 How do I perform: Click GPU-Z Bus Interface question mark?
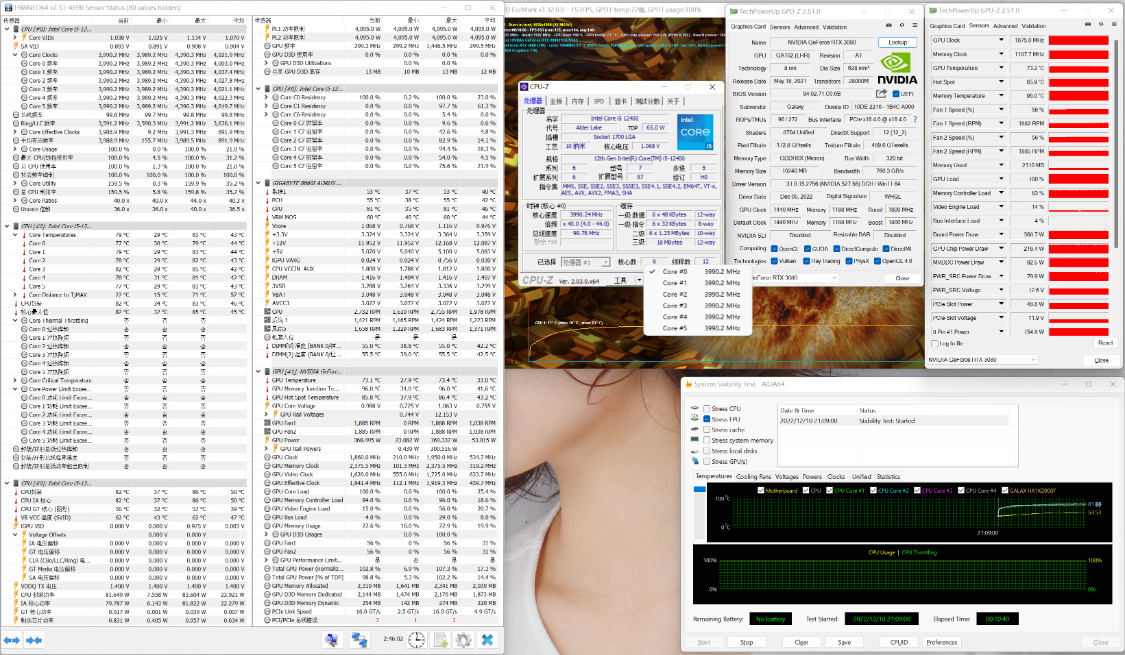(x=914, y=119)
